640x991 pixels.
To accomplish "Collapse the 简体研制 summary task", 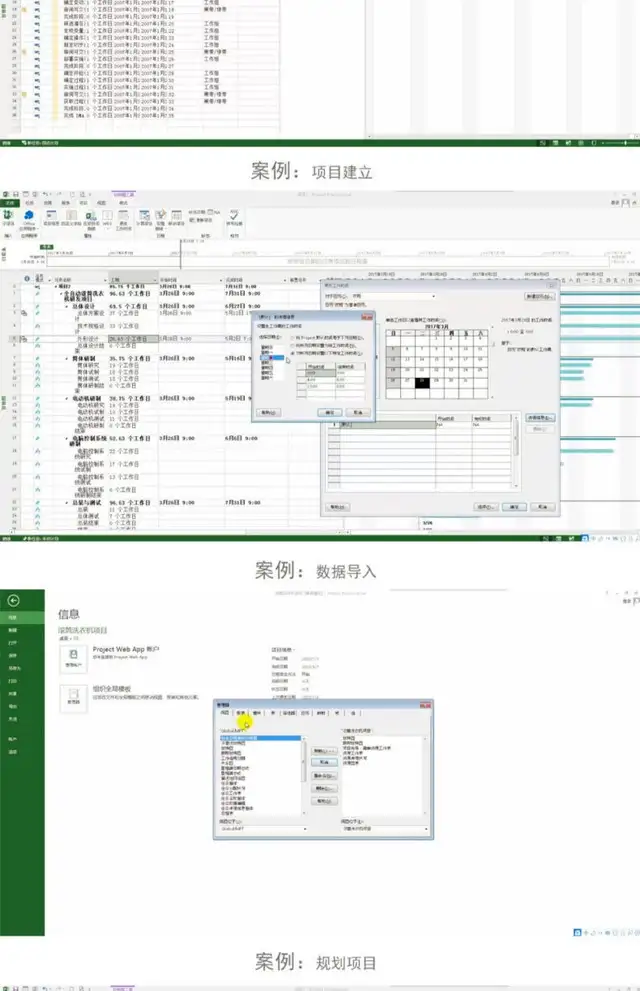I will pos(68,358).
